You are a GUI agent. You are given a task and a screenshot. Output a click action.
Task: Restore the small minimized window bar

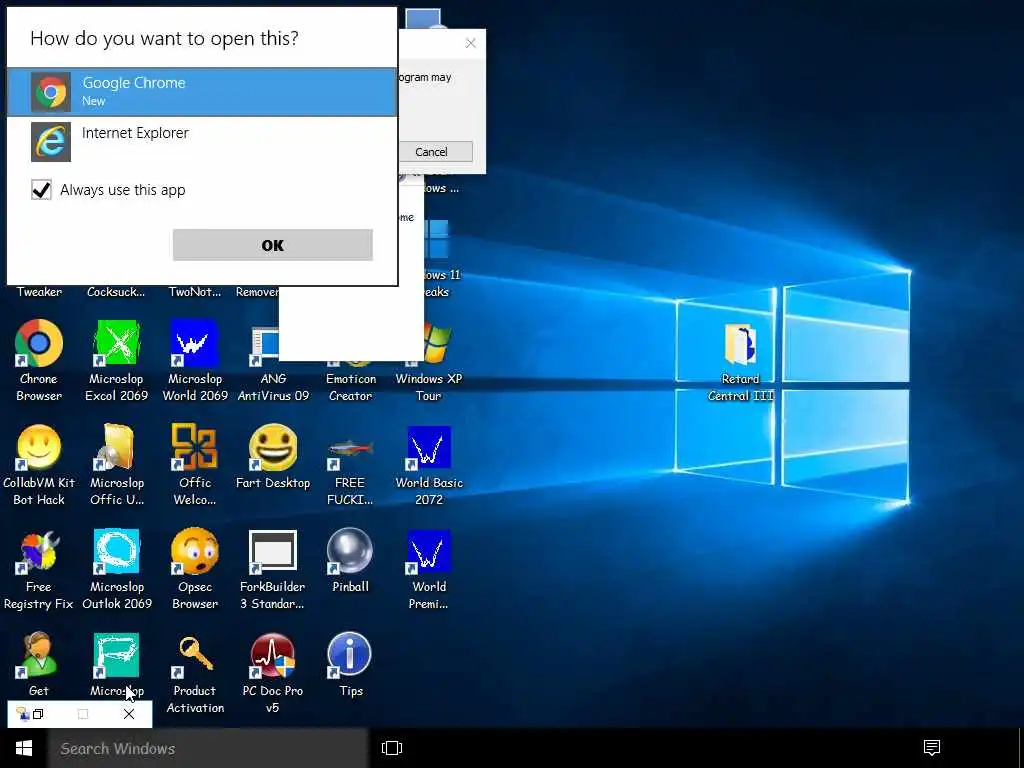(x=39, y=714)
